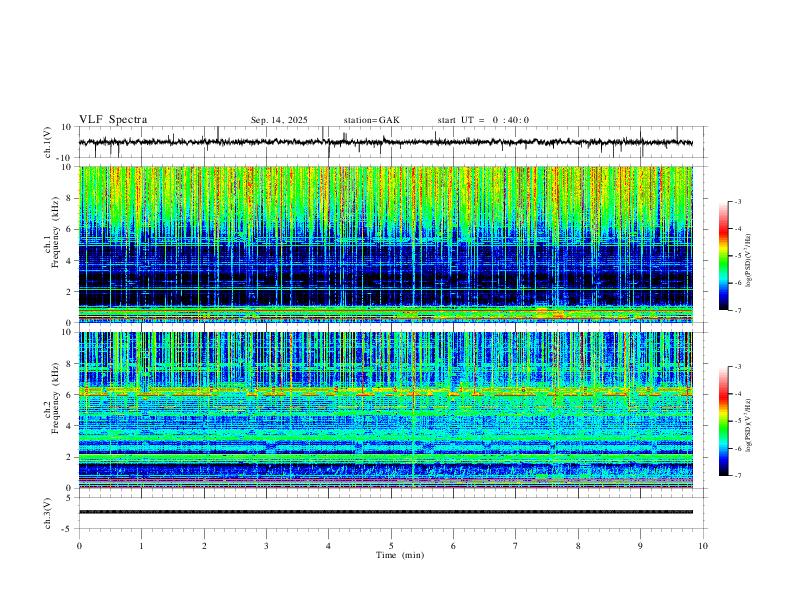Click the upper colorbar "log(PSD)(V²/Hz)" label
Screen dimensions: 792x612
[749, 260]
